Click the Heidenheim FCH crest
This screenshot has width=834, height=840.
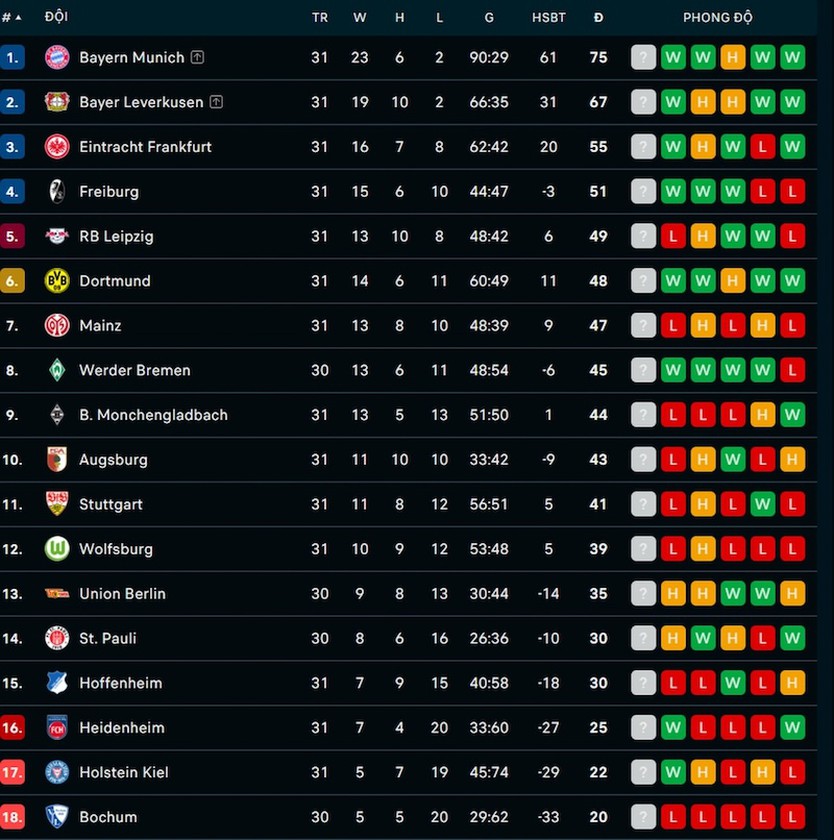[57, 728]
